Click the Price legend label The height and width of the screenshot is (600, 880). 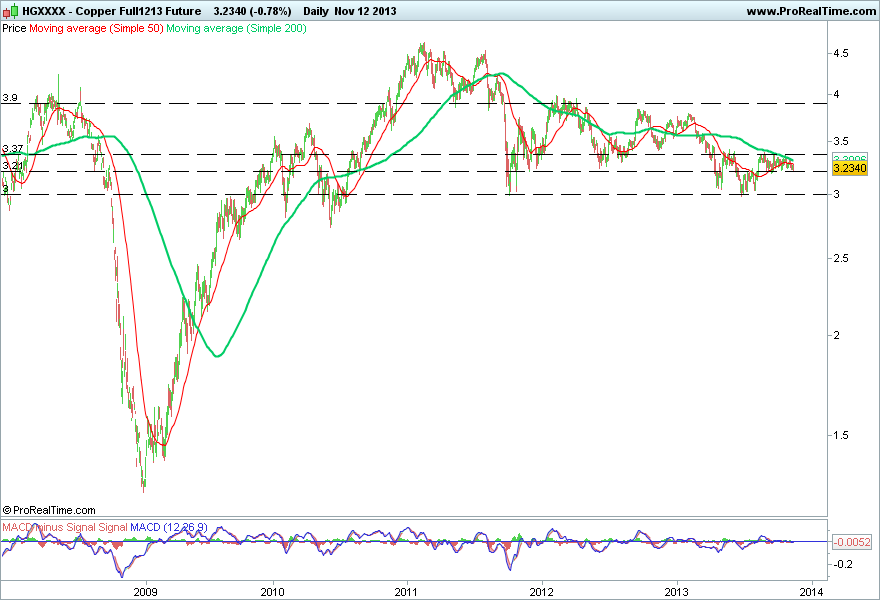(x=14, y=28)
